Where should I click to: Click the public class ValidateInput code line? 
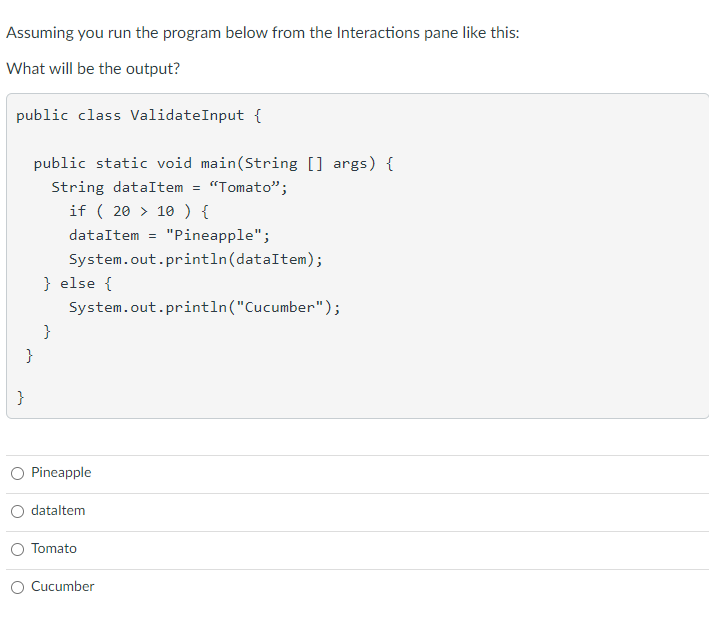tap(139, 115)
